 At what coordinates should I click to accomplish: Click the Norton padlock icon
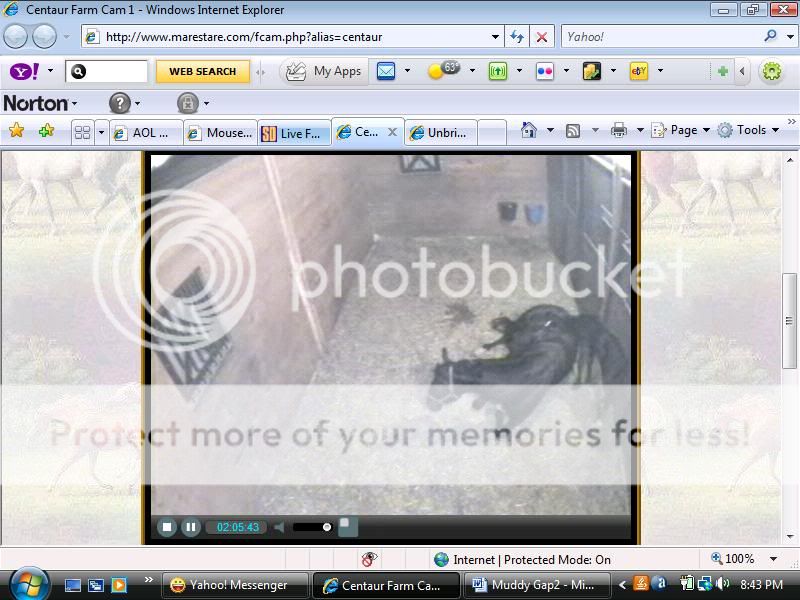pyautogui.click(x=188, y=104)
